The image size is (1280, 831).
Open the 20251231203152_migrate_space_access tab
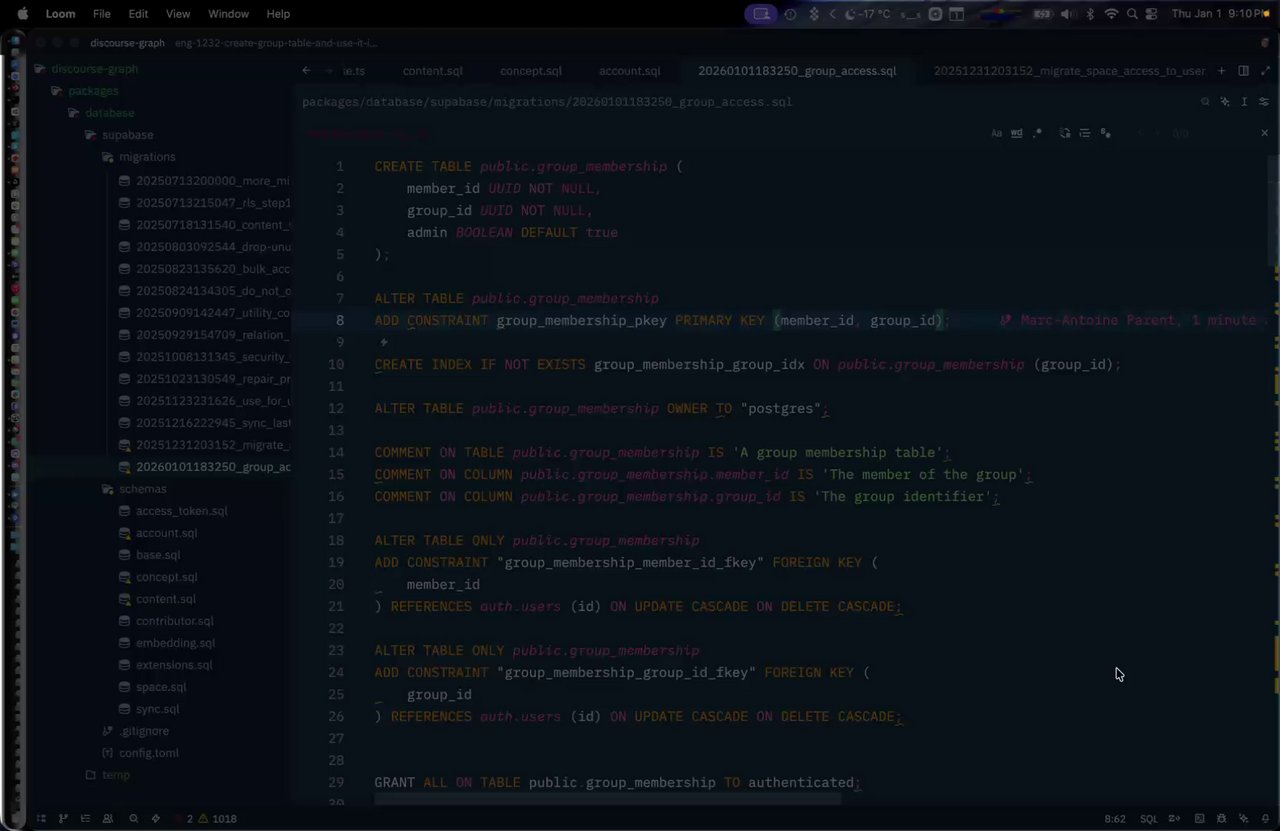click(1069, 71)
